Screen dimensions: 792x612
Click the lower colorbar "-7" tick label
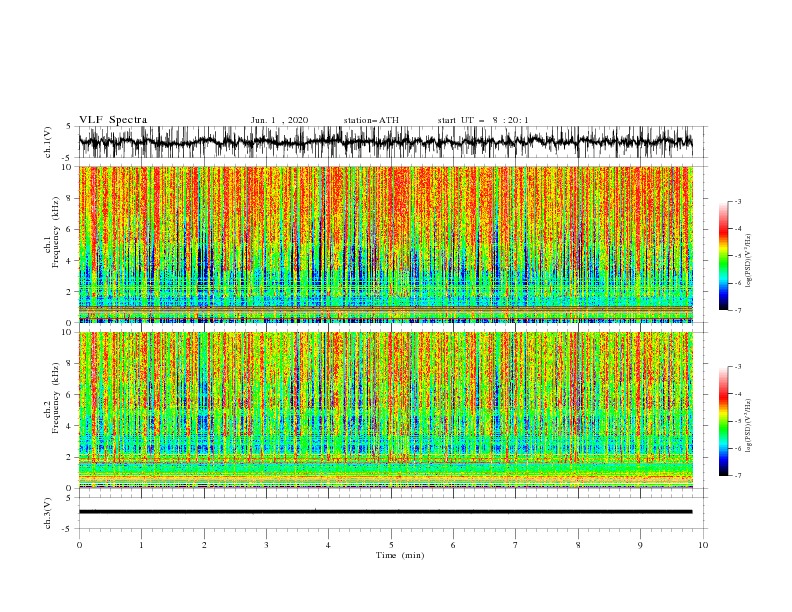[x=738, y=476]
